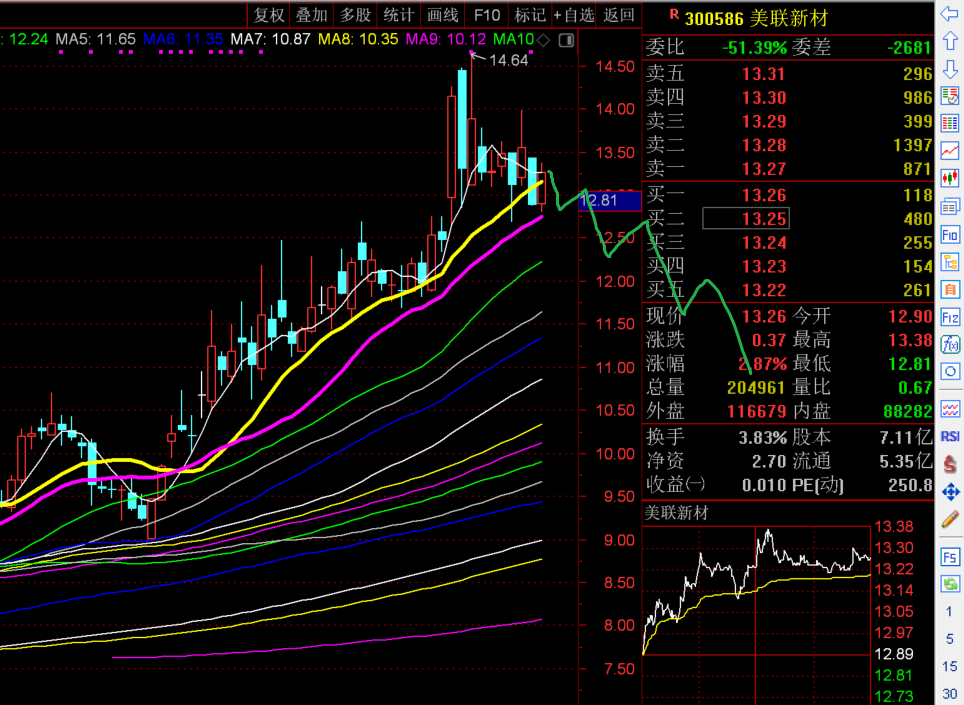Click the F10 company info sidebar icon
This screenshot has width=964, height=705.
(x=950, y=234)
